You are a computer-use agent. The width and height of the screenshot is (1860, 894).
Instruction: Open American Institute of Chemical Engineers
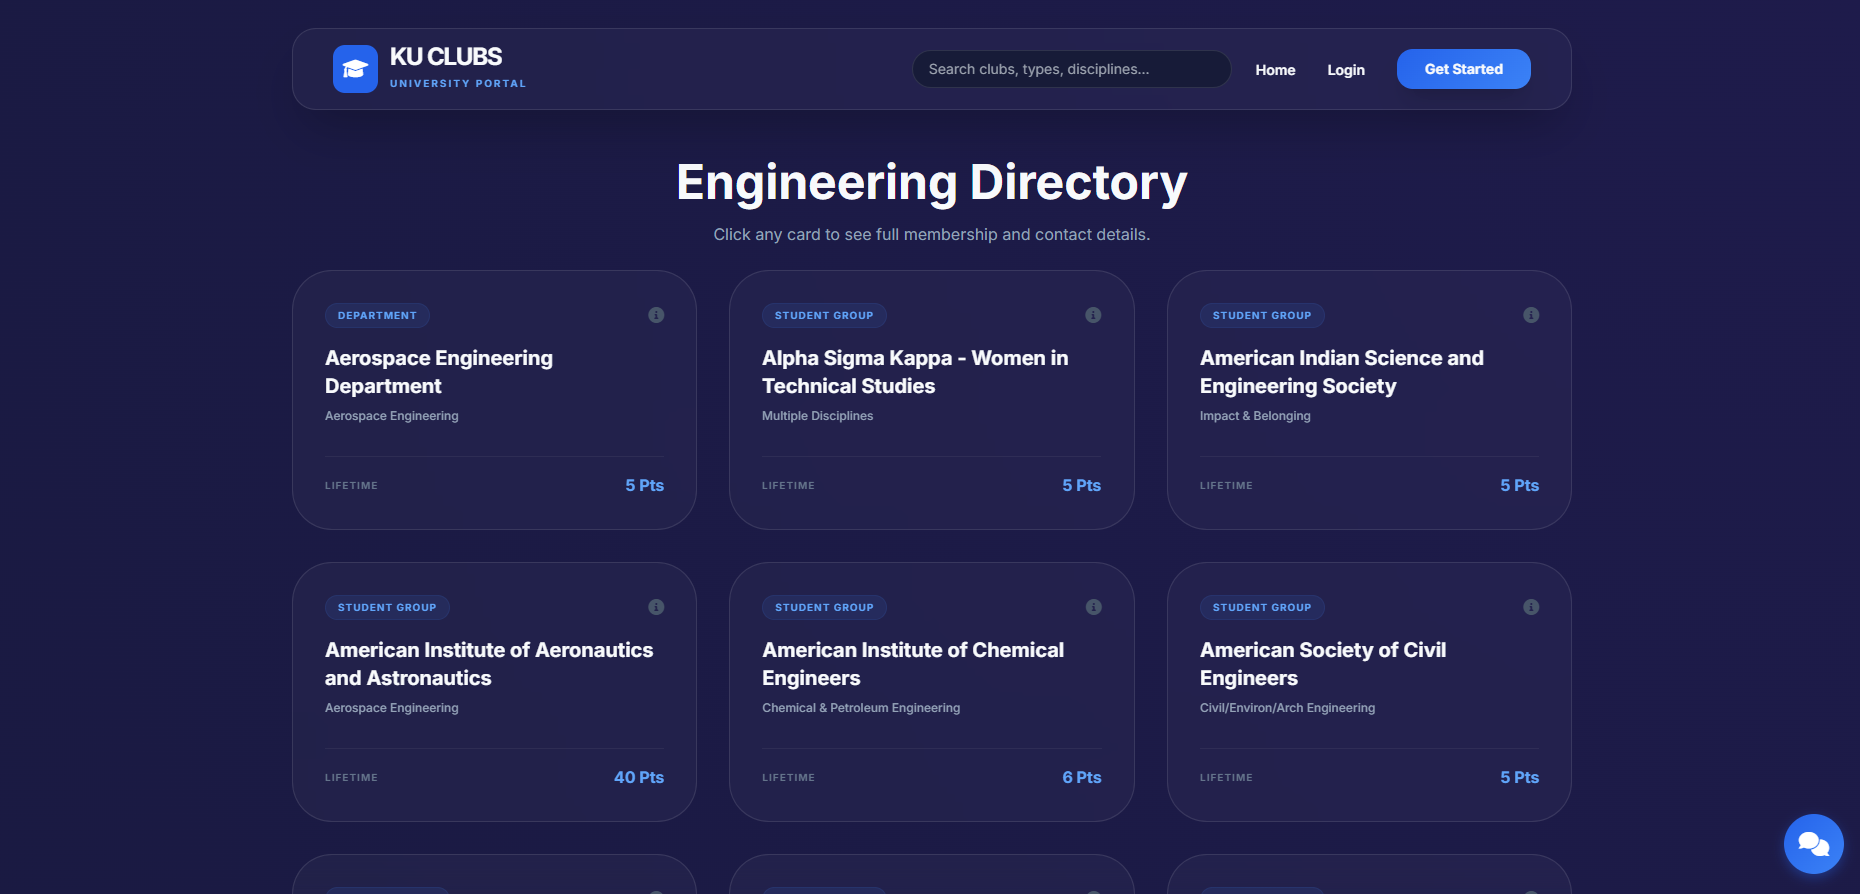pos(913,664)
